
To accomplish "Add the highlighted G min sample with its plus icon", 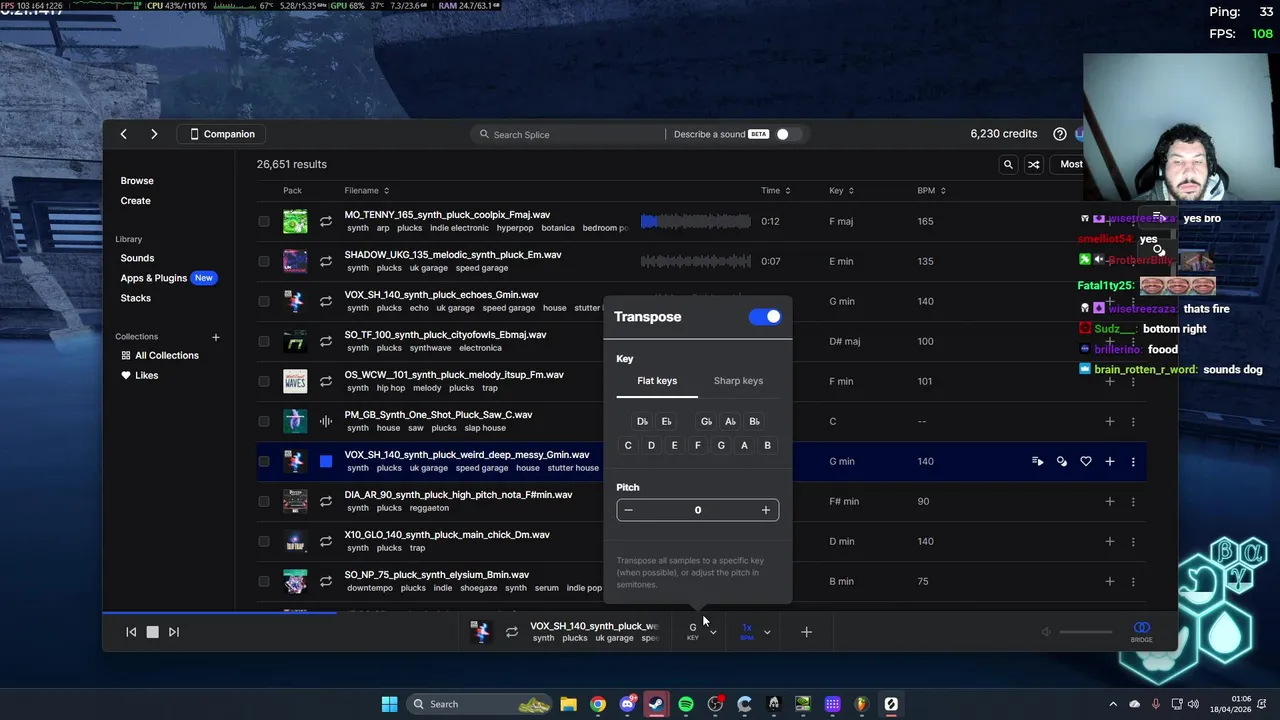I will (1110, 461).
